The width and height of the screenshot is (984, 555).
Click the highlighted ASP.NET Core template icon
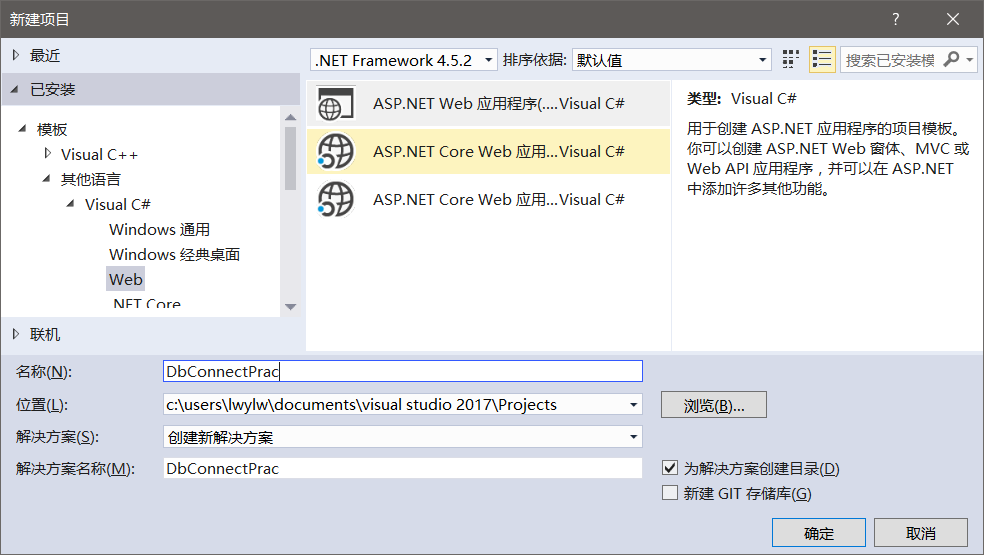coord(336,152)
